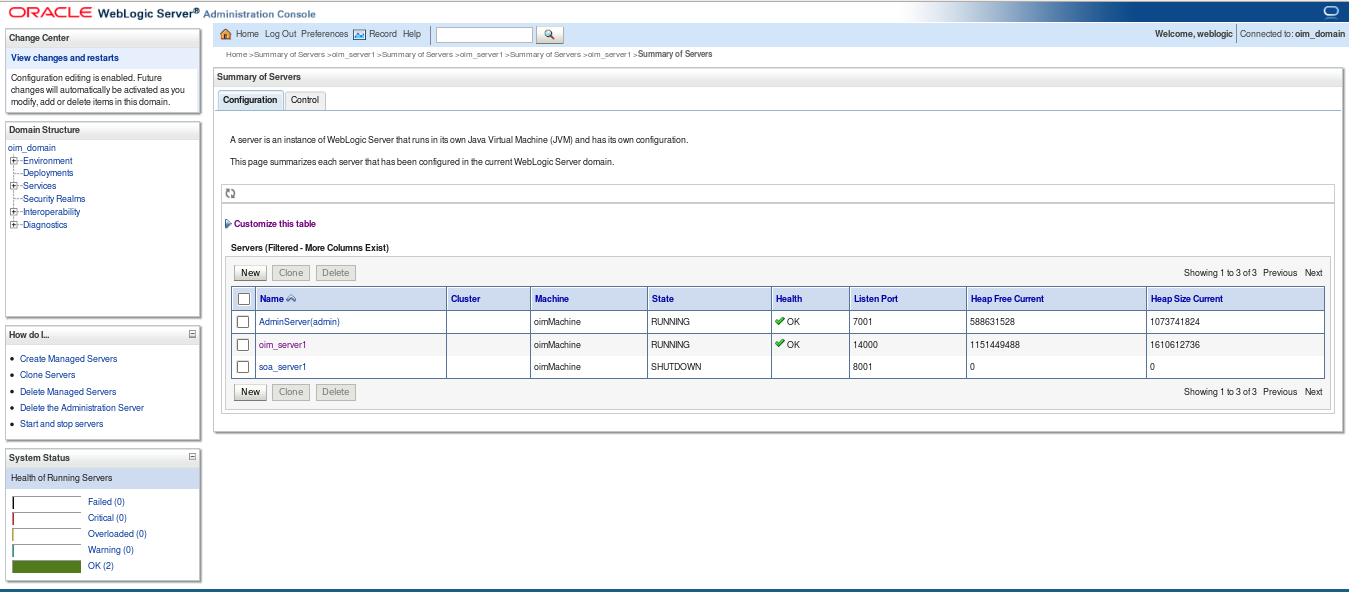Click the New button to create a server

[x=249, y=272]
